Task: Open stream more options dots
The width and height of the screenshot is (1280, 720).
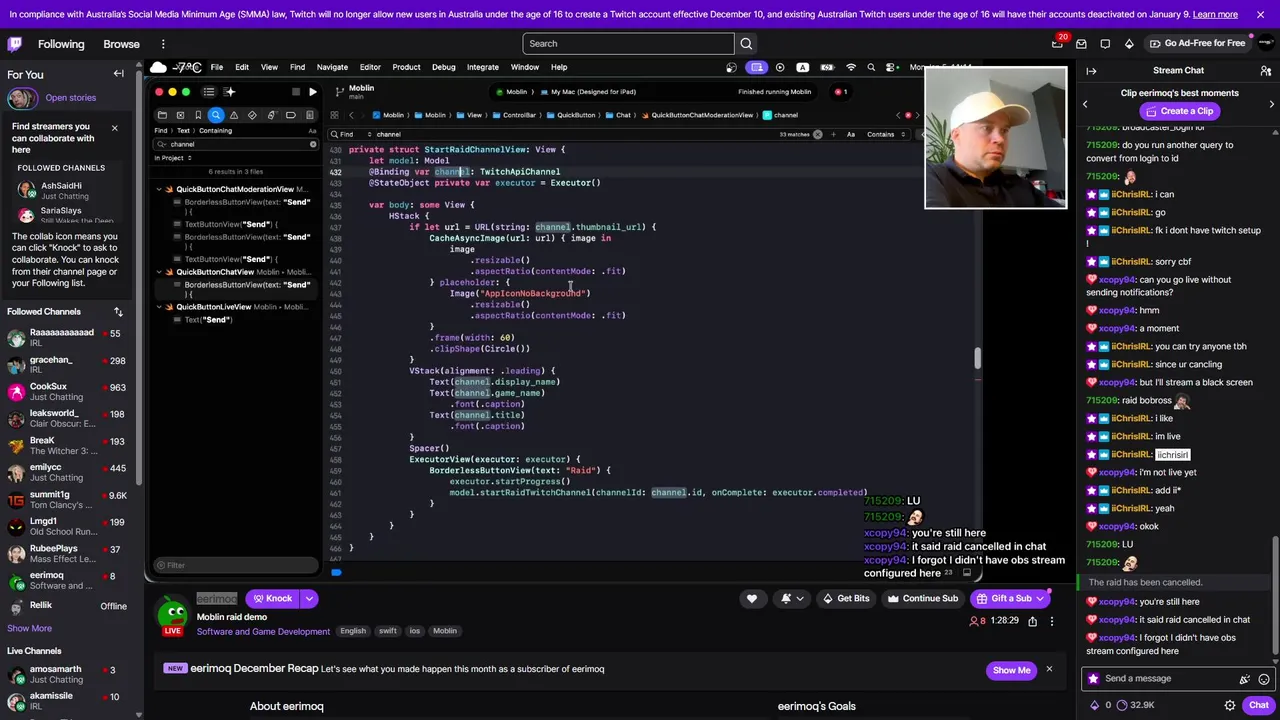Action: tap(1051, 621)
